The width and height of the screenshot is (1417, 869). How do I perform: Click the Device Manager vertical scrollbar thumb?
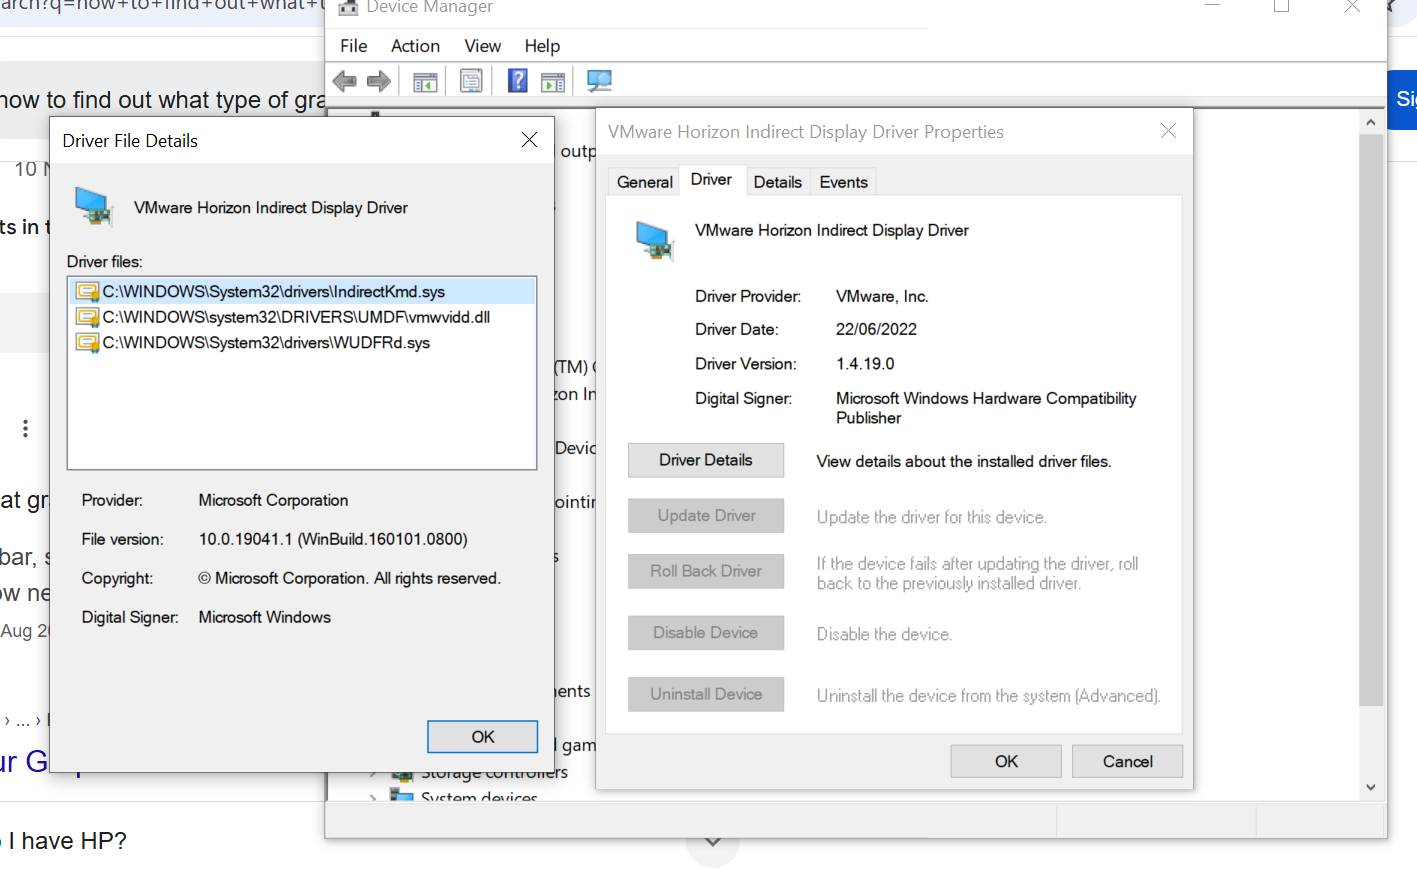tap(1371, 420)
